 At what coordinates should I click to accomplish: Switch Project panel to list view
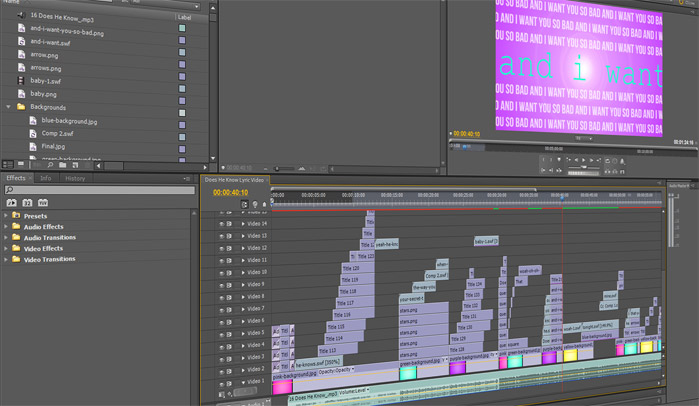click(8, 165)
